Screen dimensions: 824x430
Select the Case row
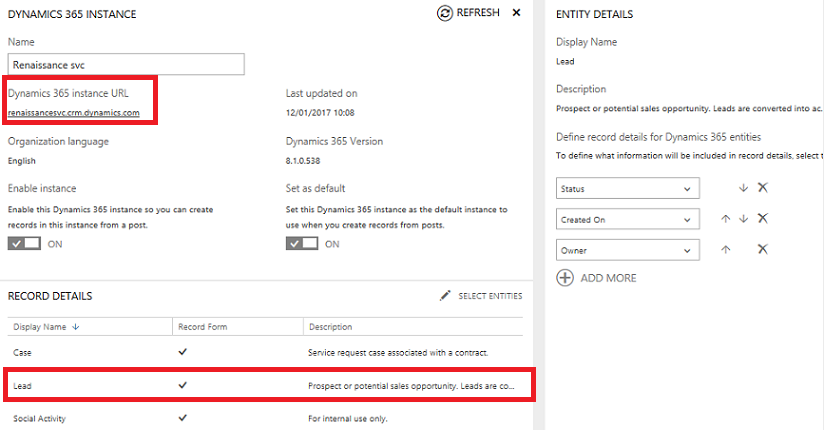[x=265, y=352]
